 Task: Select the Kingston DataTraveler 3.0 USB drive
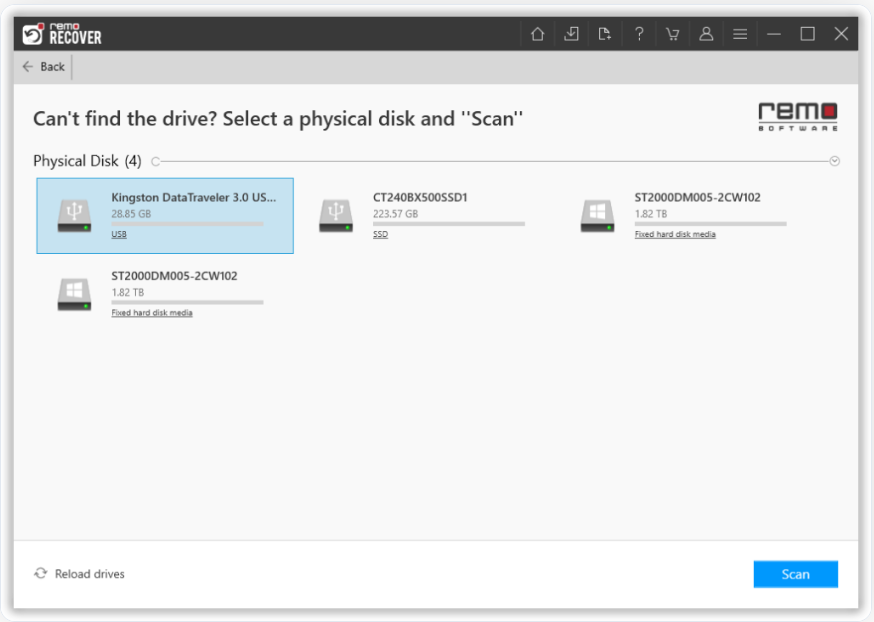165,215
